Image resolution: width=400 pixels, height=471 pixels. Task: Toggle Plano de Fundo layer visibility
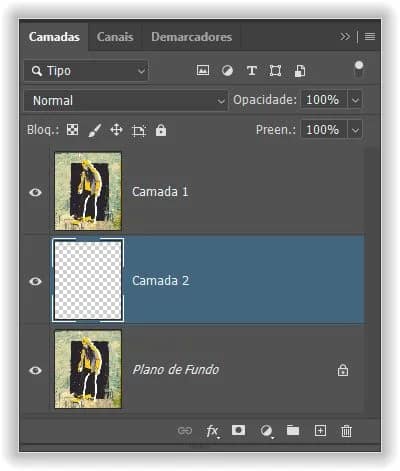tap(35, 370)
